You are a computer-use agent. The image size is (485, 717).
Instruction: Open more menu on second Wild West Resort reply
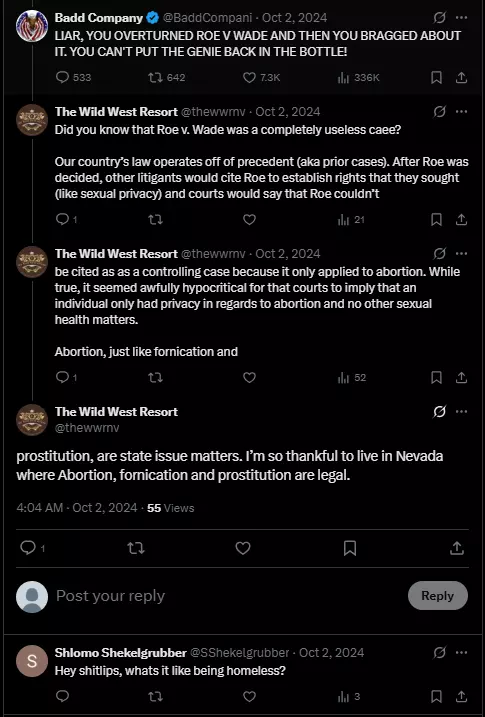462,253
